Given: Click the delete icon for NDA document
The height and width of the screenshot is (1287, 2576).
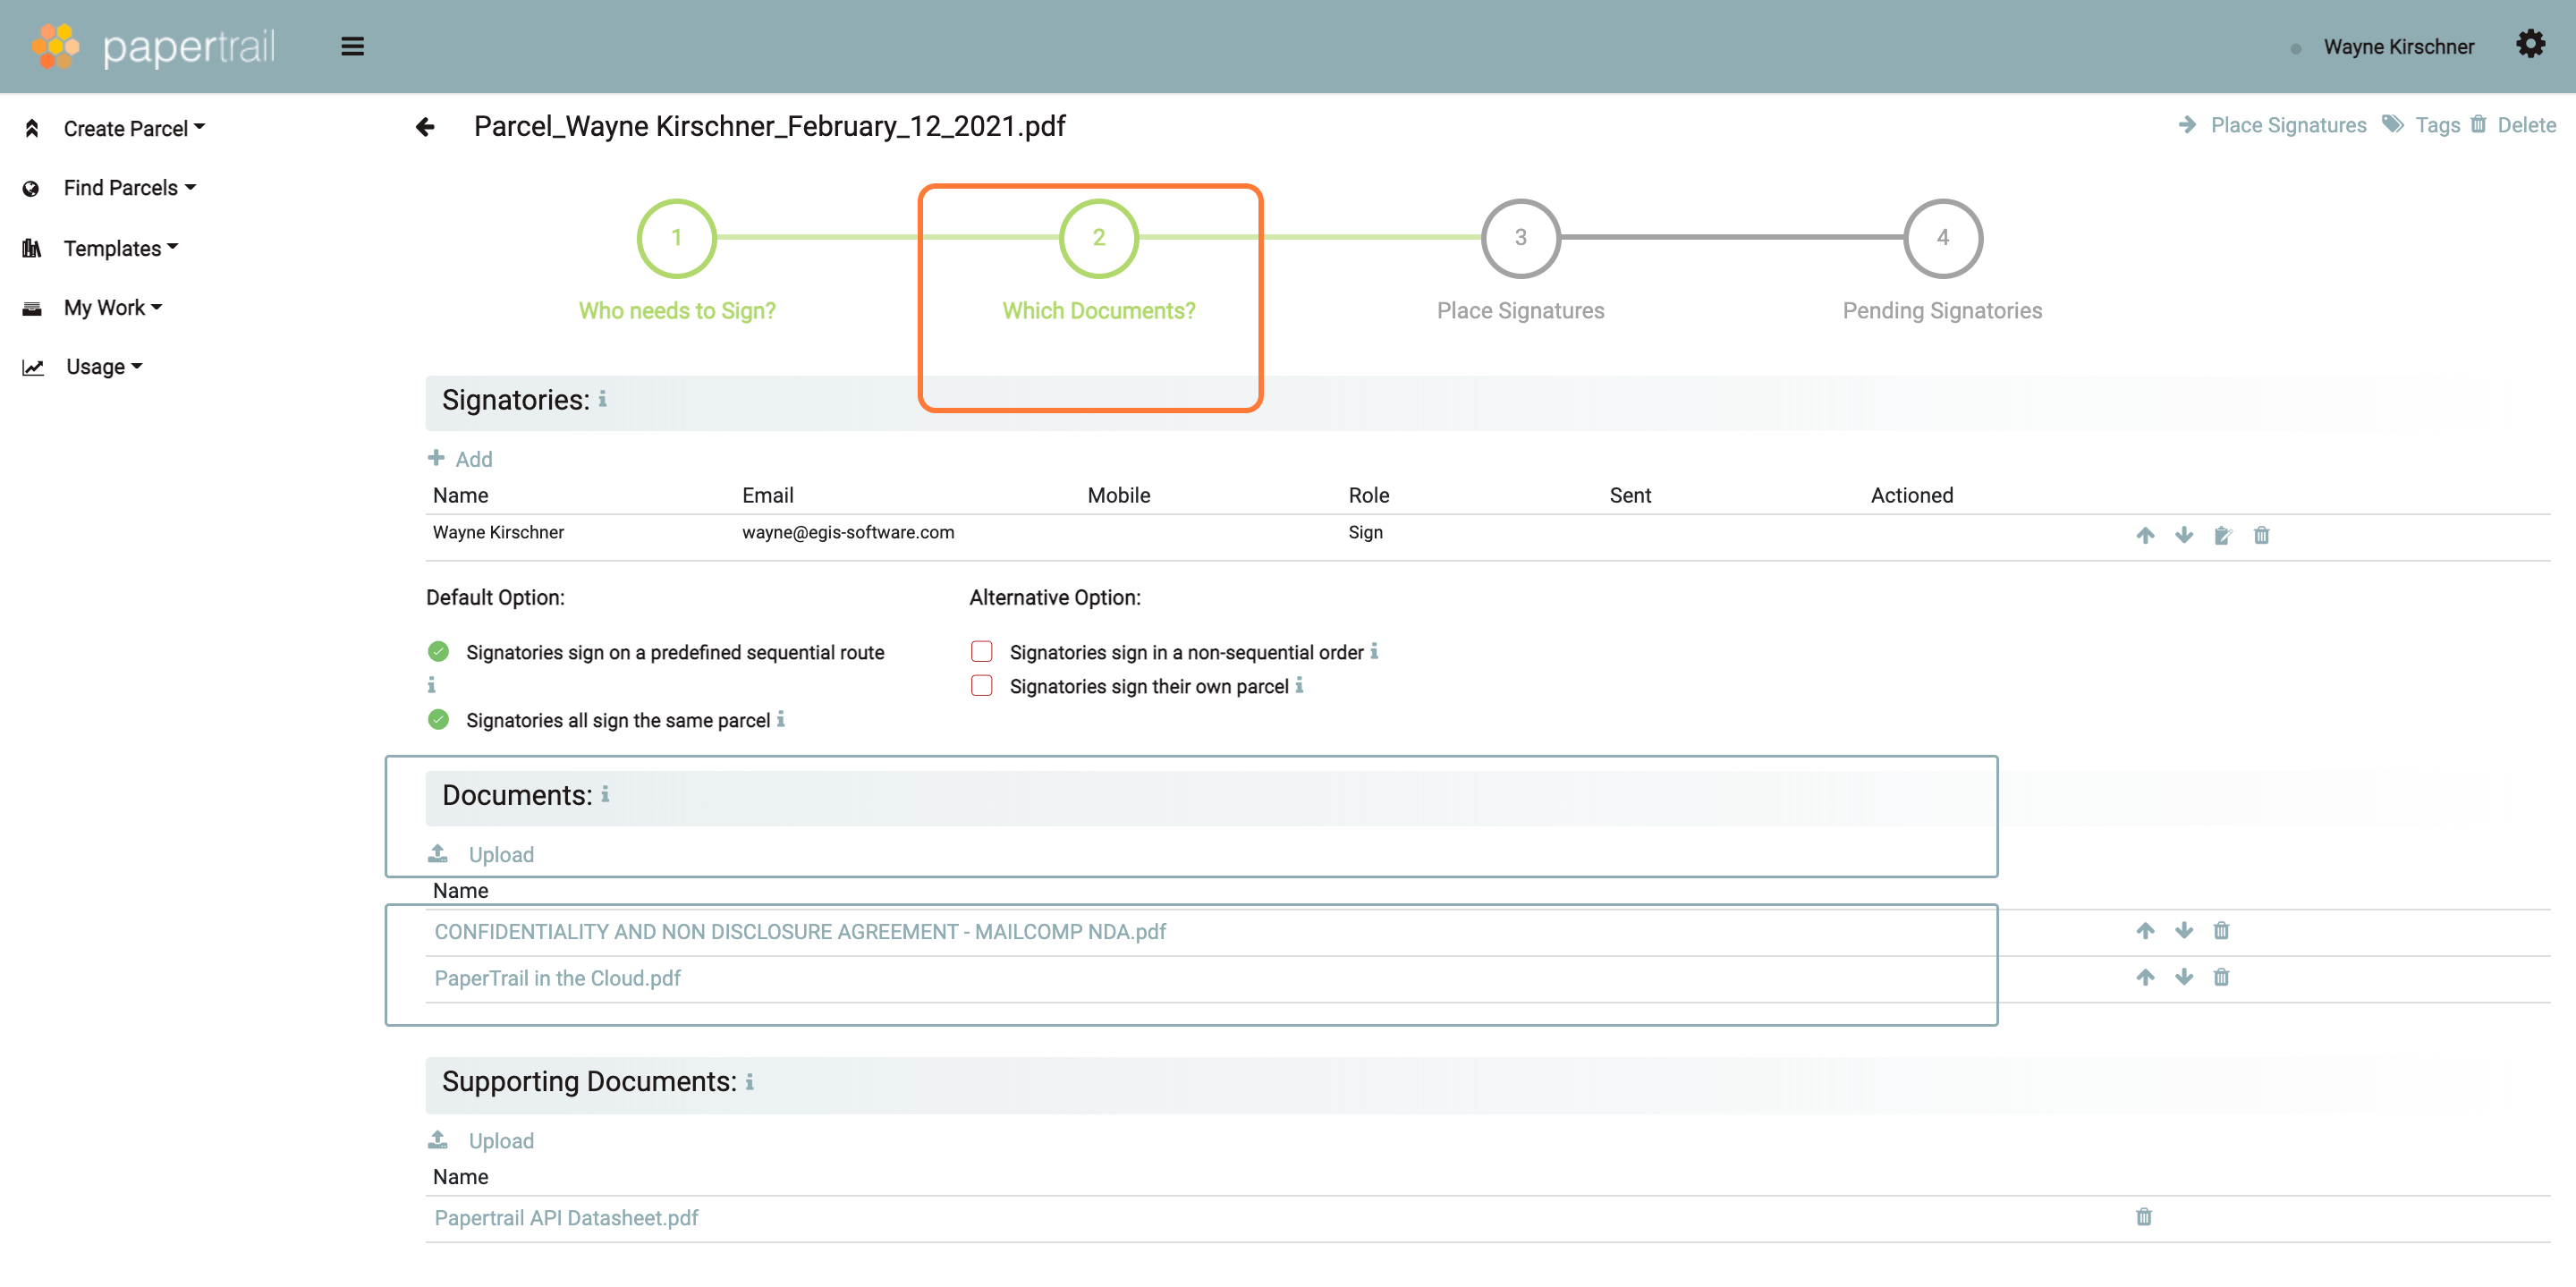Looking at the screenshot, I should click(2221, 930).
